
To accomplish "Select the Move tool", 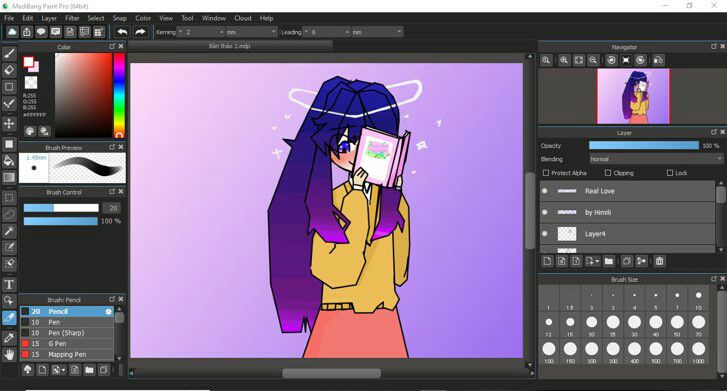I will tap(9, 123).
